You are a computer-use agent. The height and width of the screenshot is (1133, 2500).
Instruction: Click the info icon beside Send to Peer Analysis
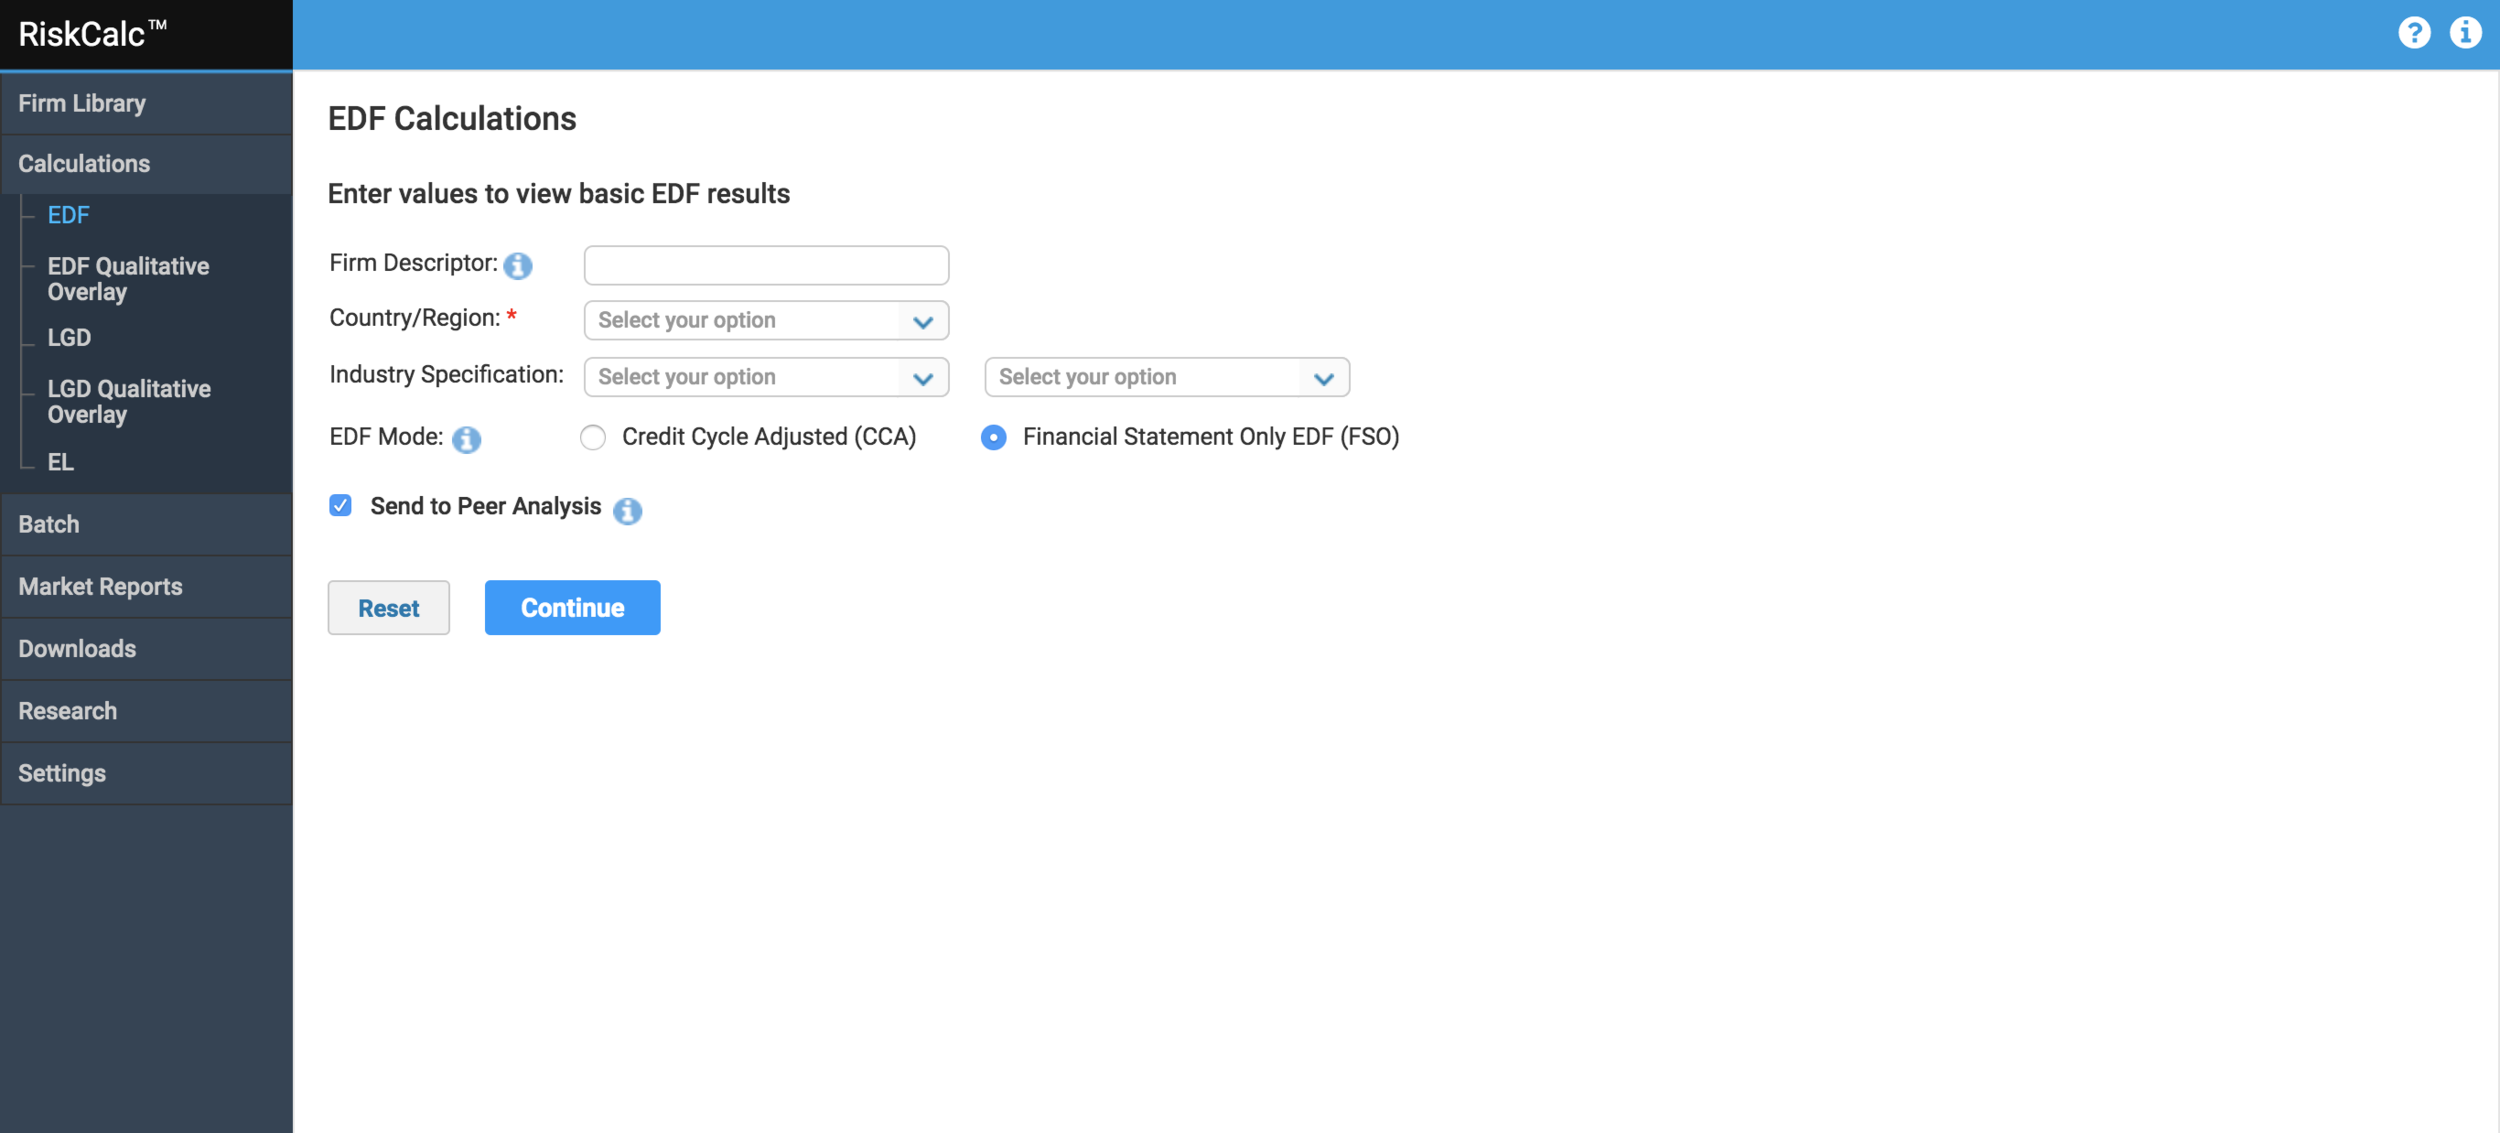[x=628, y=511]
